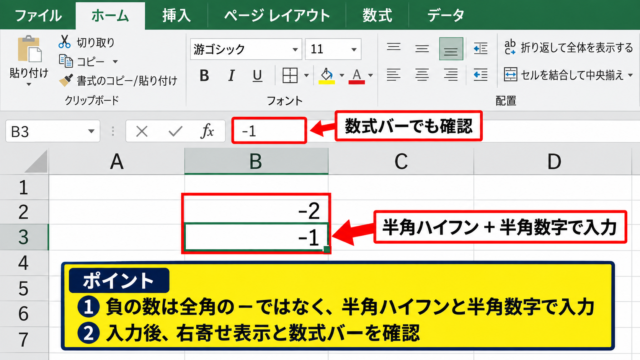Click the fx insert function icon
Image resolution: width=640 pixels, height=360 pixels.
207,131
